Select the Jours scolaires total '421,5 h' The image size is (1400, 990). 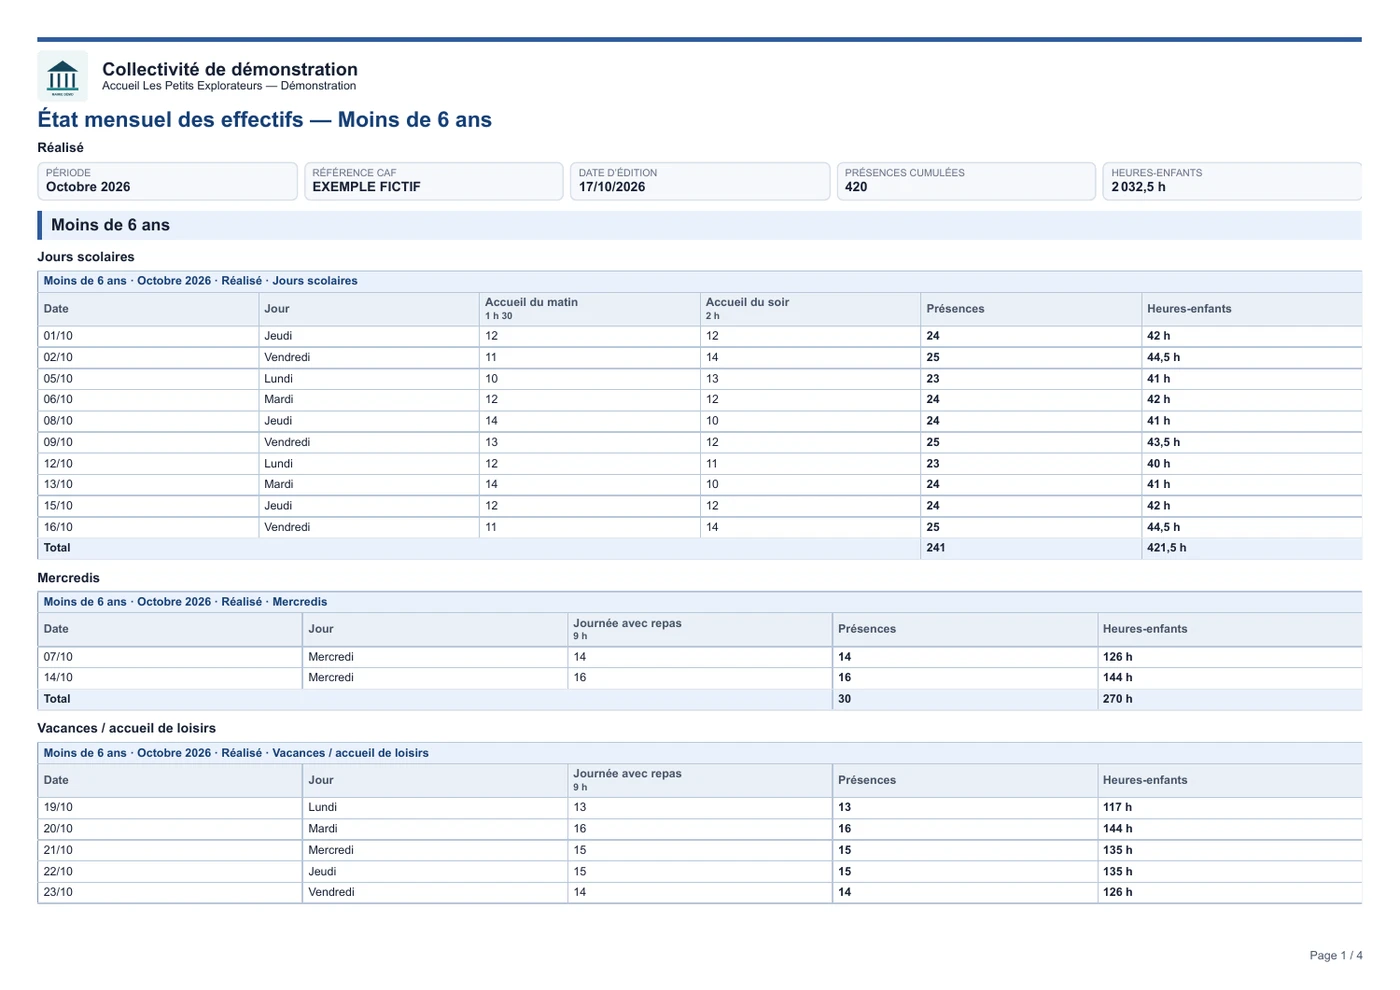coord(1252,548)
